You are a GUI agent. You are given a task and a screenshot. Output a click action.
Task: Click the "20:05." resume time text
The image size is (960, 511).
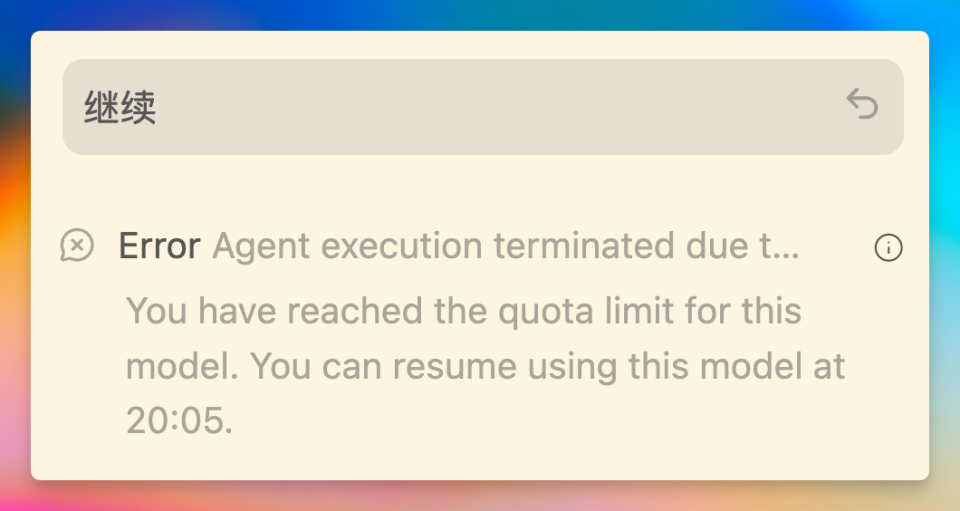[179, 421]
